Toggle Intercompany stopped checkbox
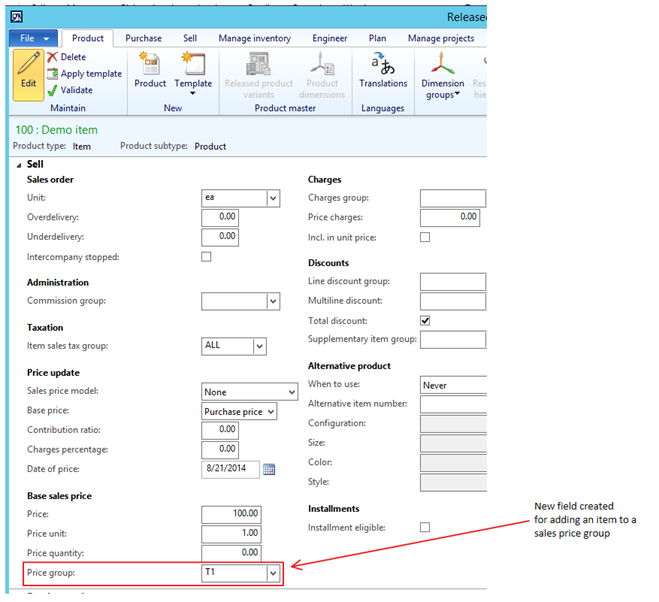 click(x=207, y=257)
